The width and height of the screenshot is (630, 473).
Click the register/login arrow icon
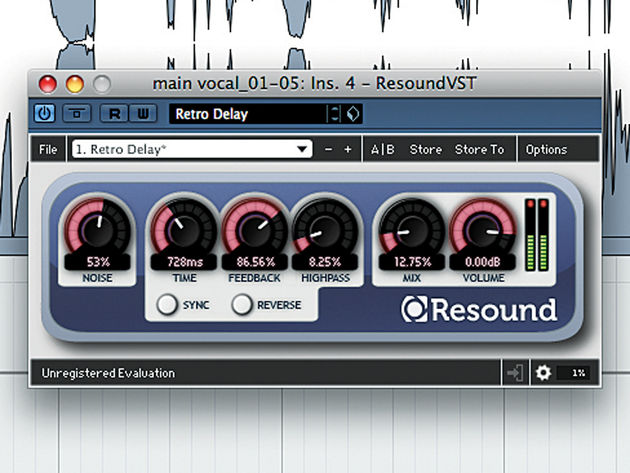click(515, 373)
